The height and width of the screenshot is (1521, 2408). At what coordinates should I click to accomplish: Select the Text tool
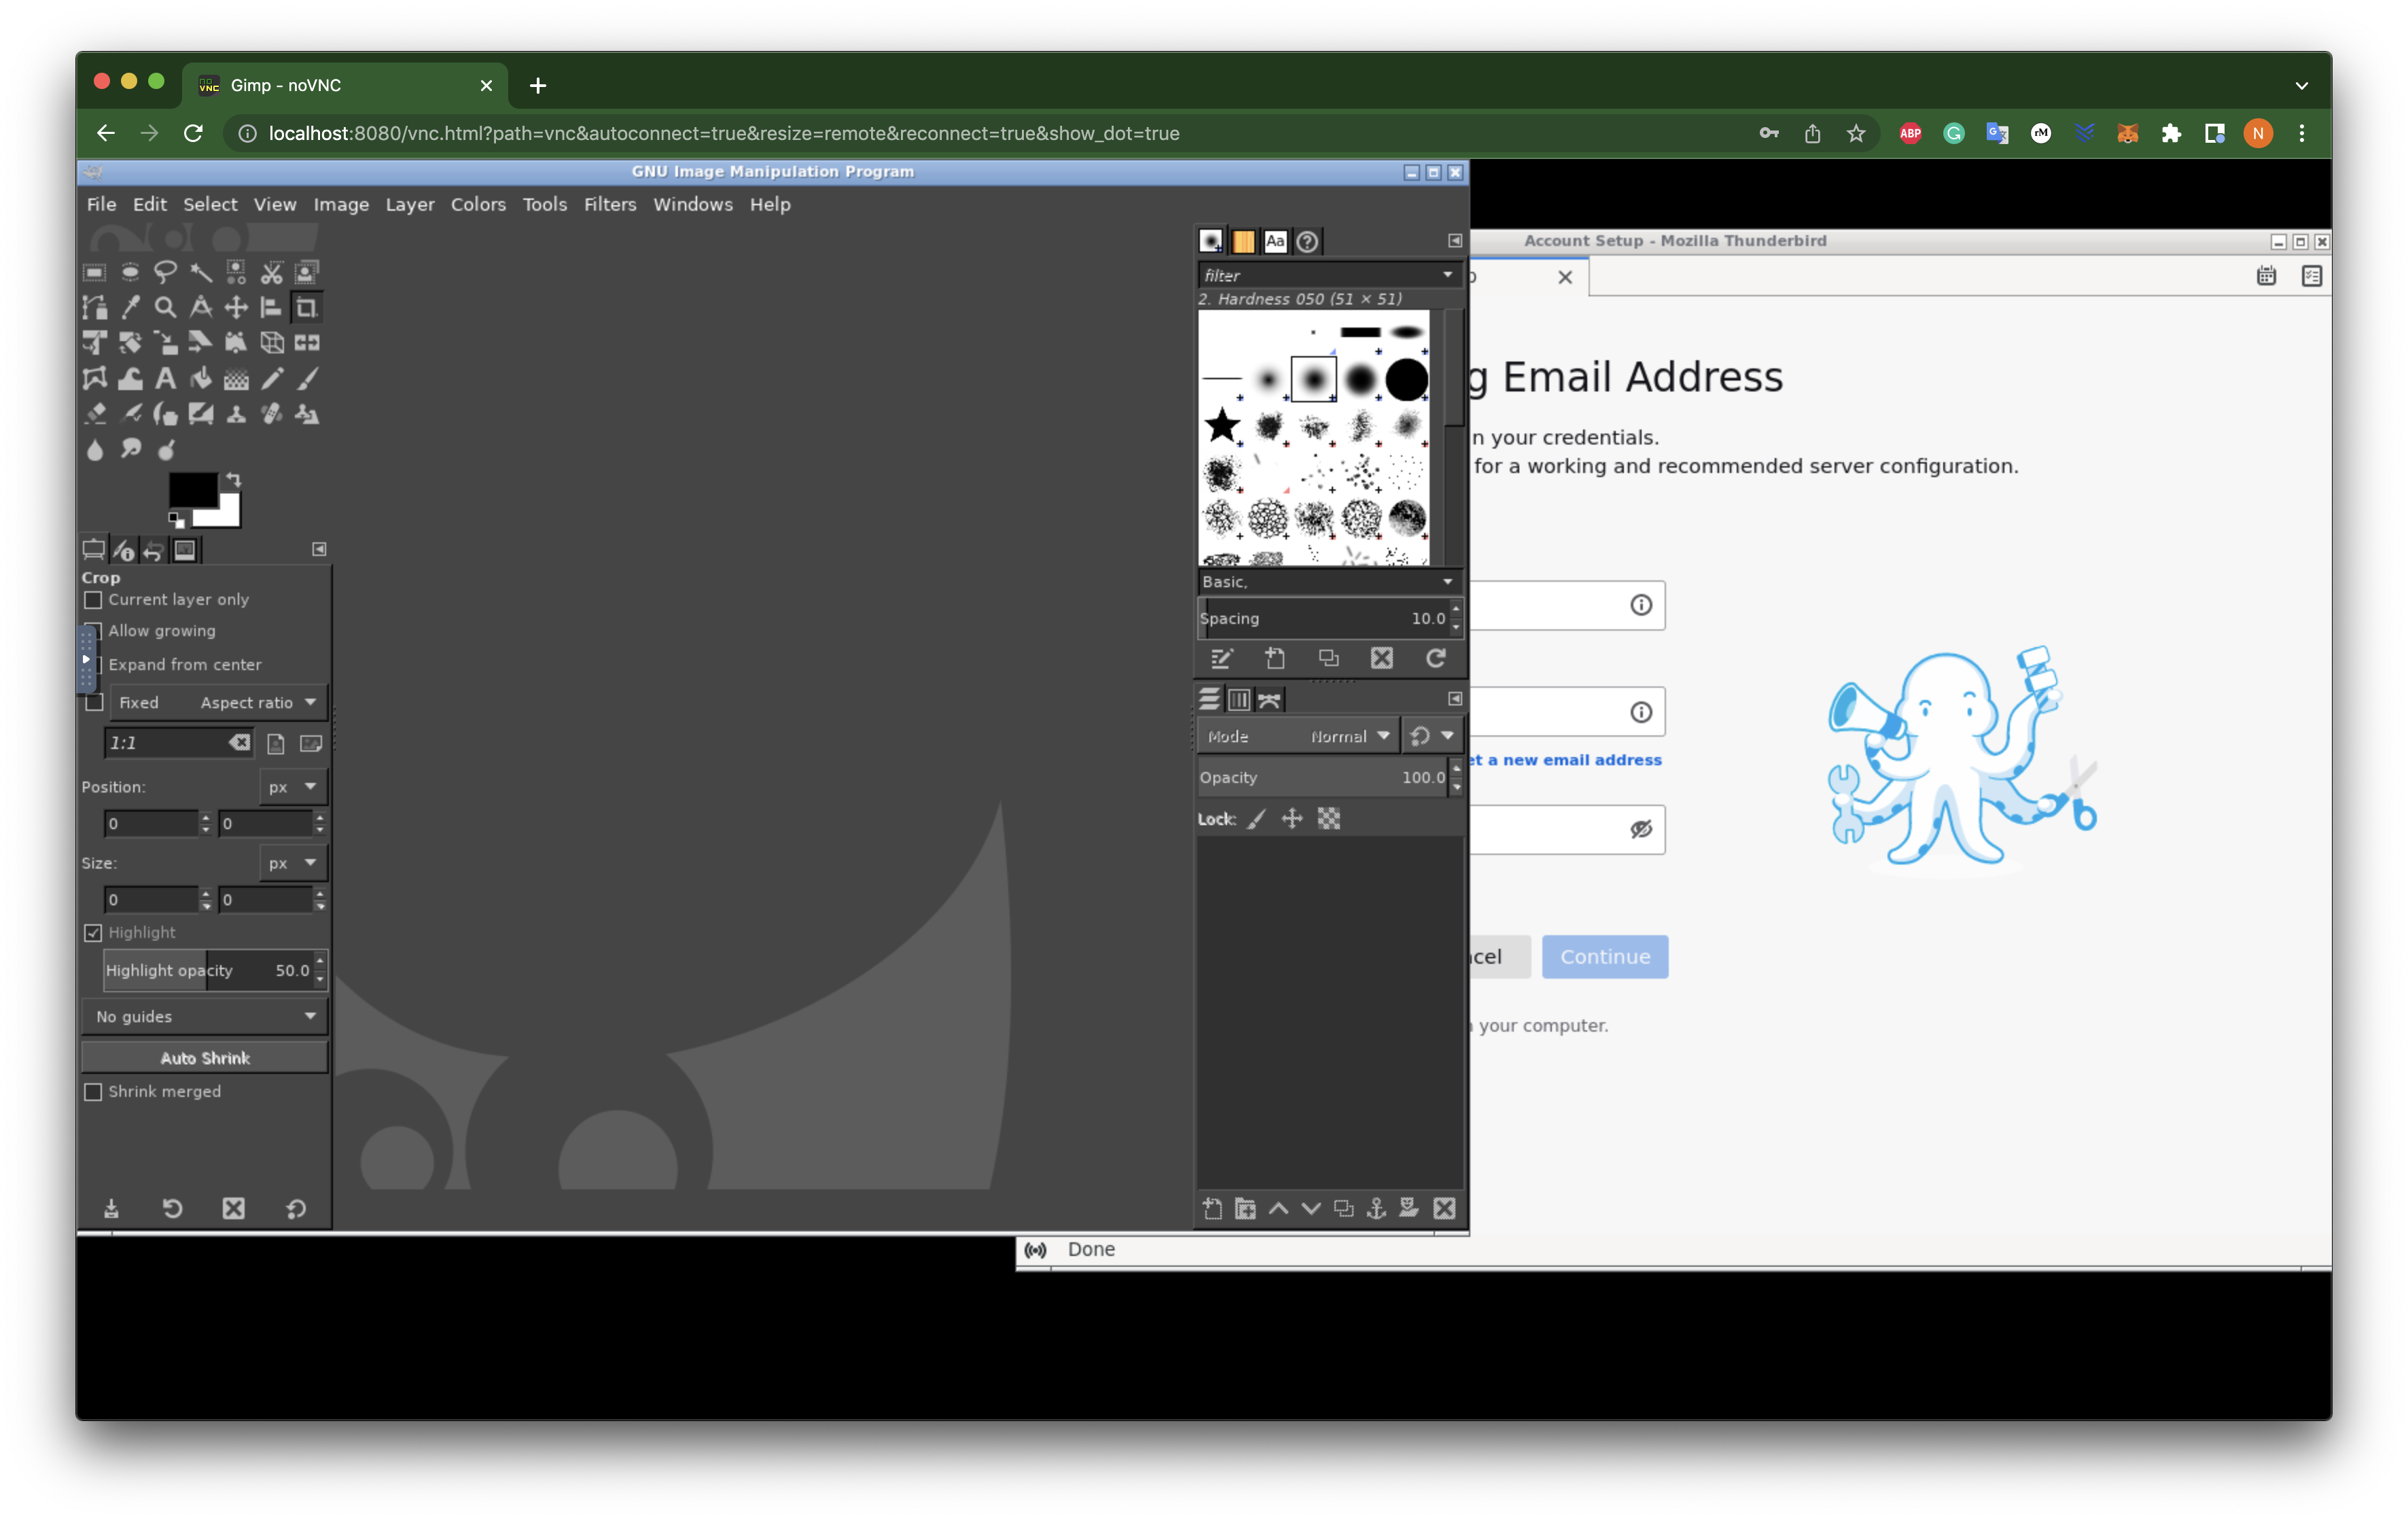(x=165, y=379)
